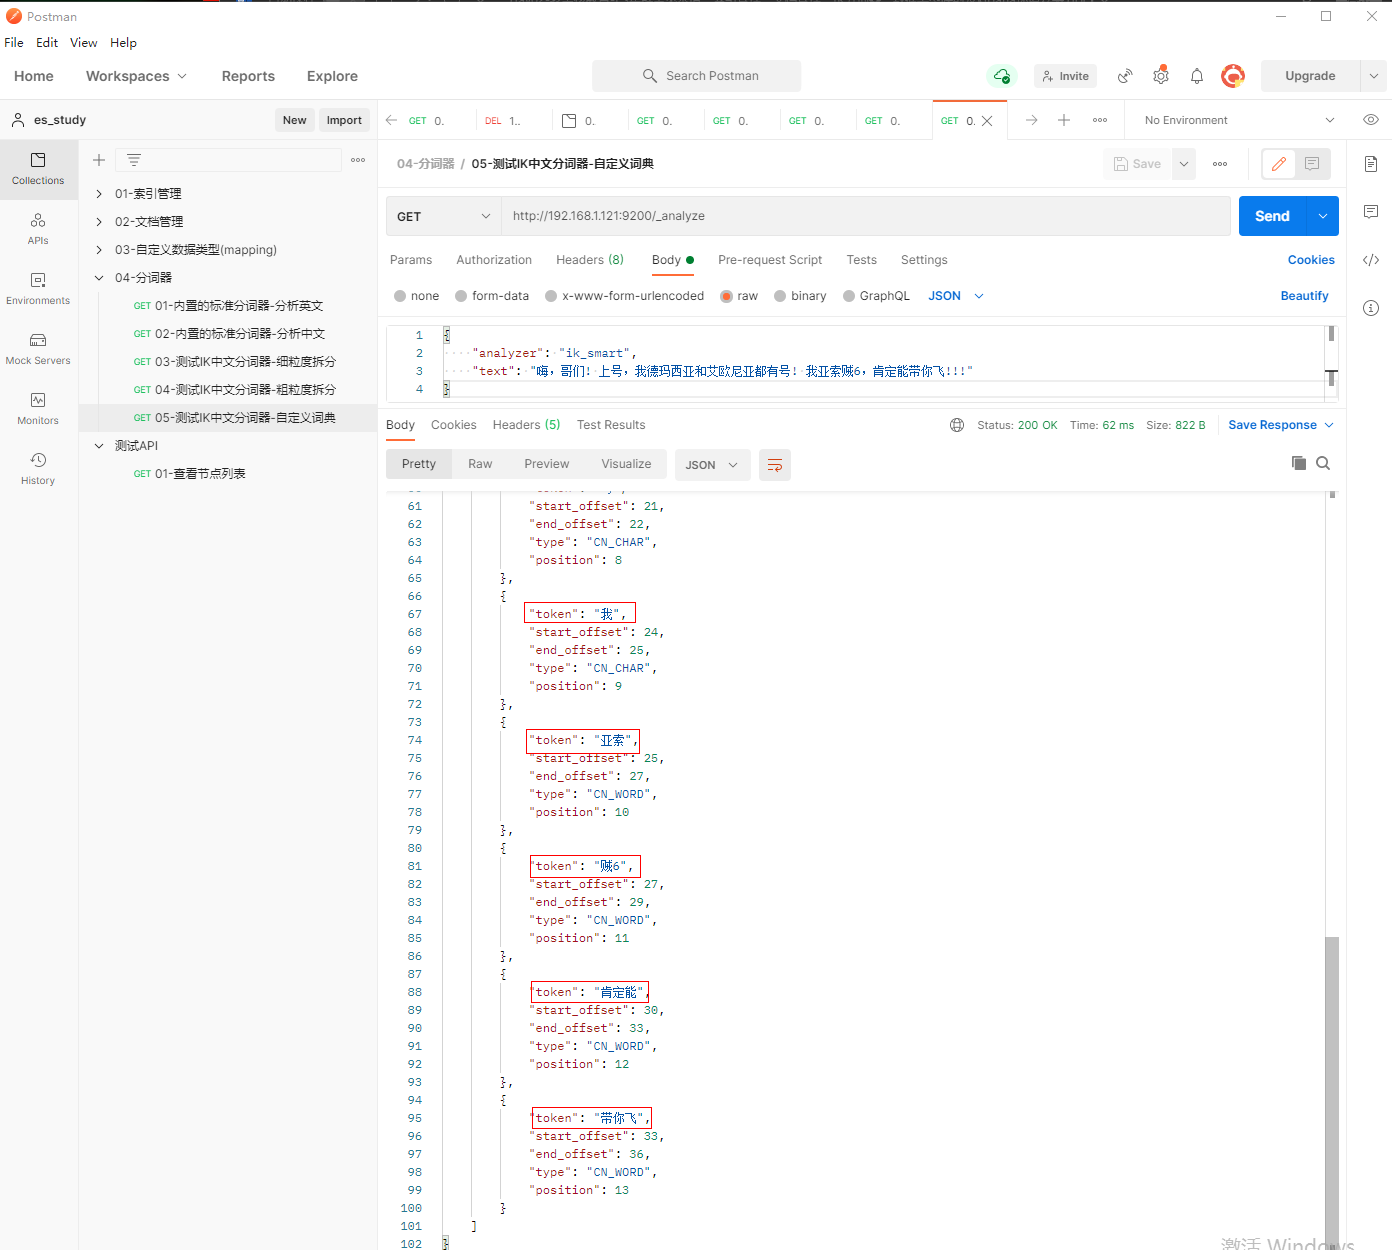Screen dimensions: 1392x1250
Task: Copy response using the copy icon
Action: coord(1298,463)
